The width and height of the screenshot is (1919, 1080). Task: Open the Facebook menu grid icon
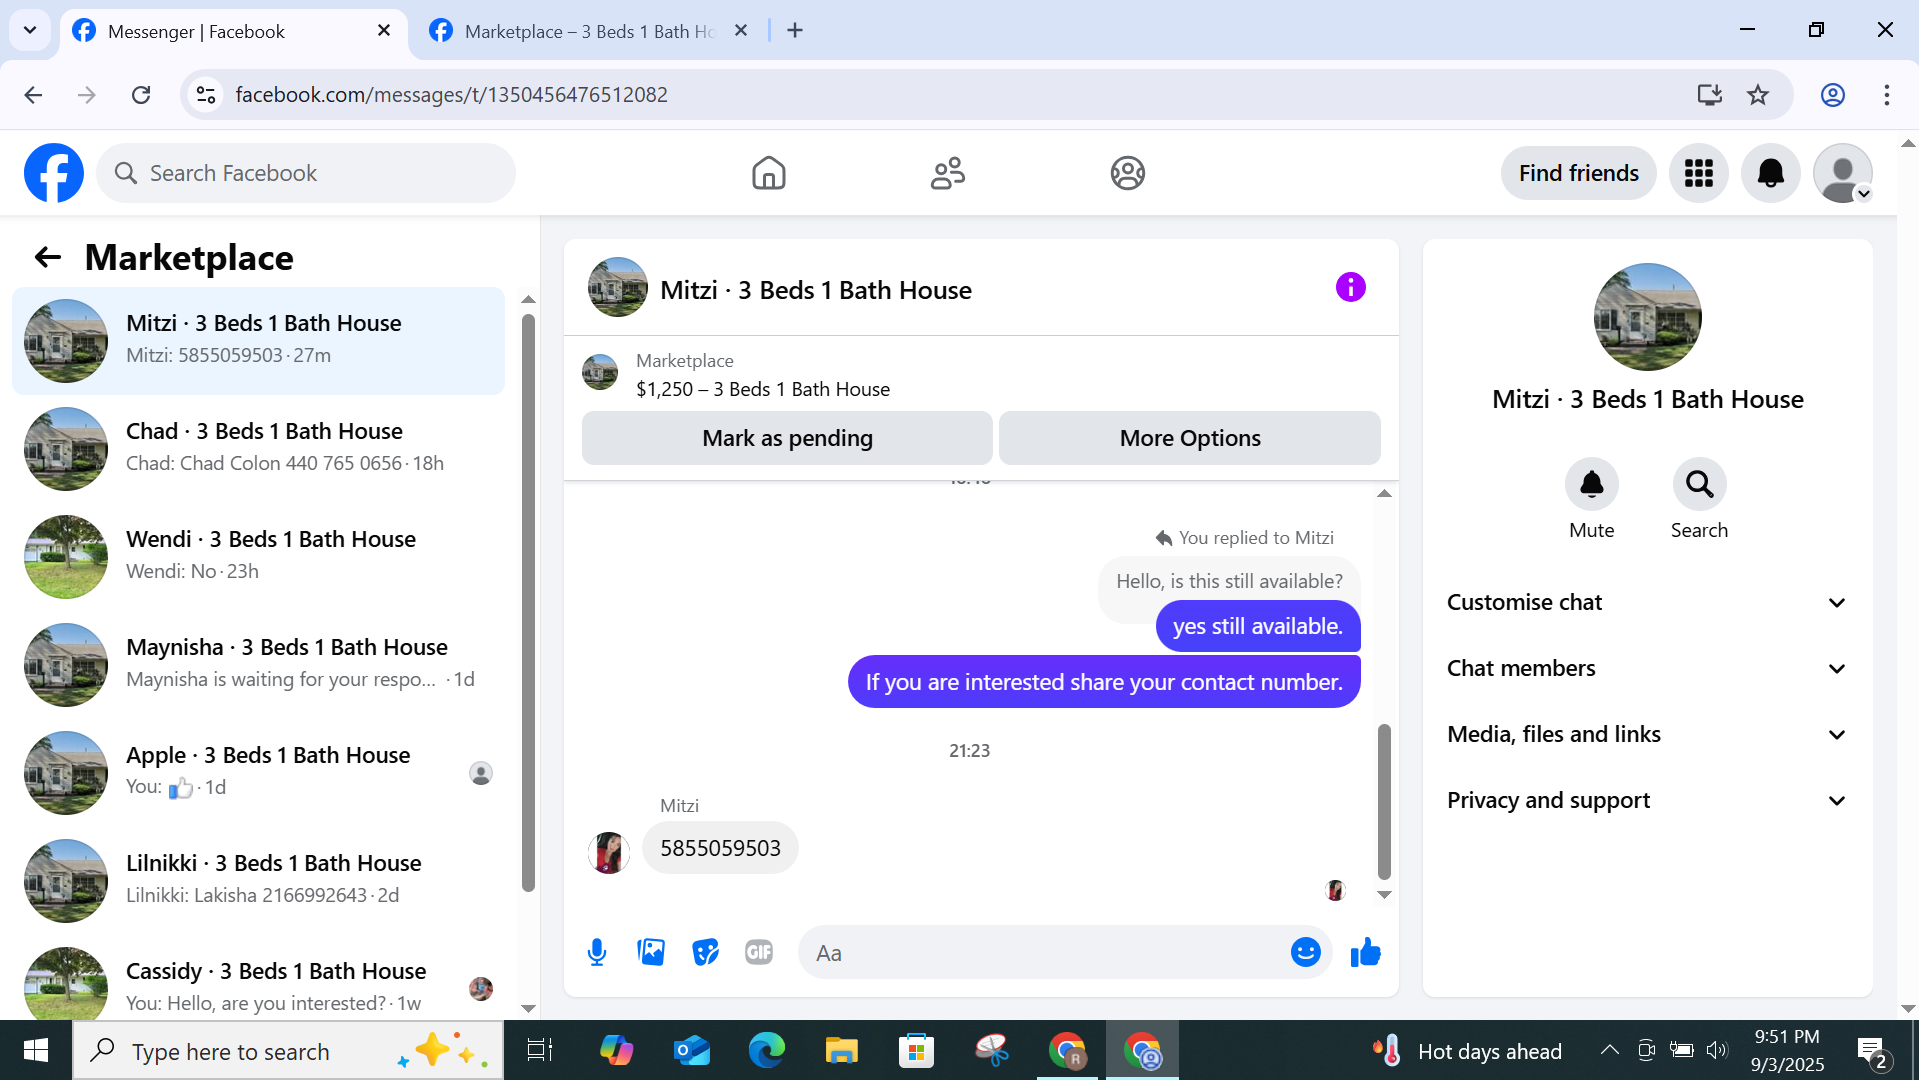point(1698,173)
